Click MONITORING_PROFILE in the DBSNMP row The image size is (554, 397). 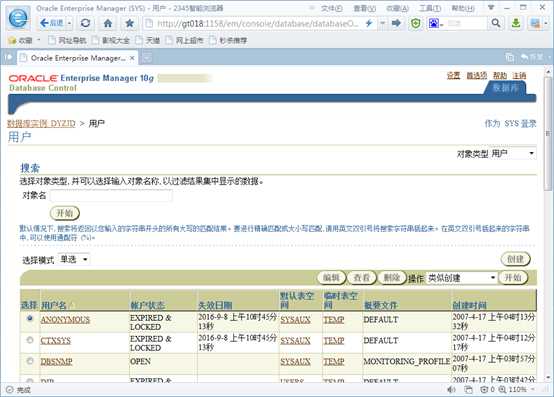407,361
